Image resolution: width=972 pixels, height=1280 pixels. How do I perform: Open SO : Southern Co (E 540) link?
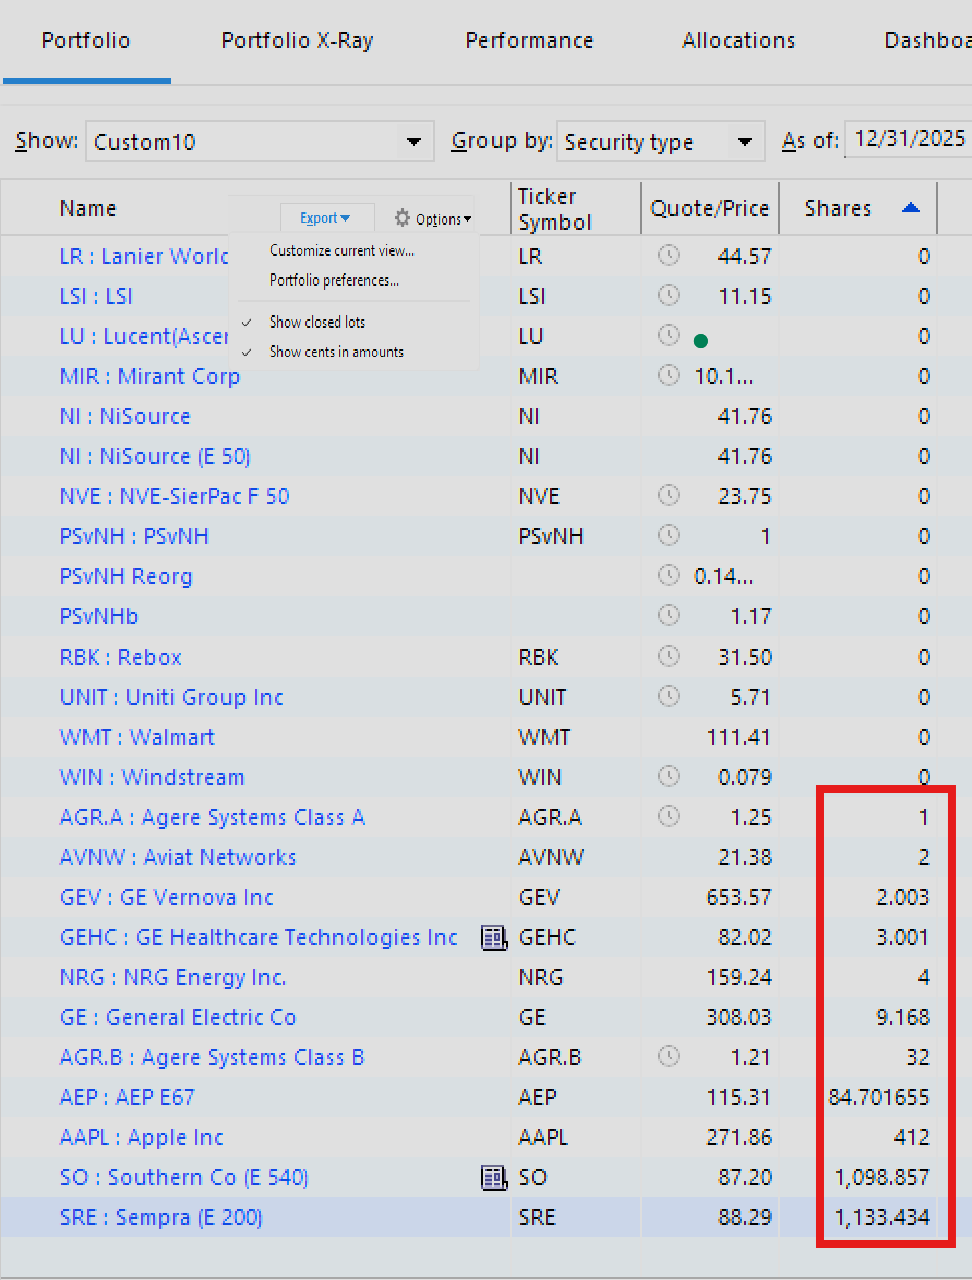tap(184, 1177)
